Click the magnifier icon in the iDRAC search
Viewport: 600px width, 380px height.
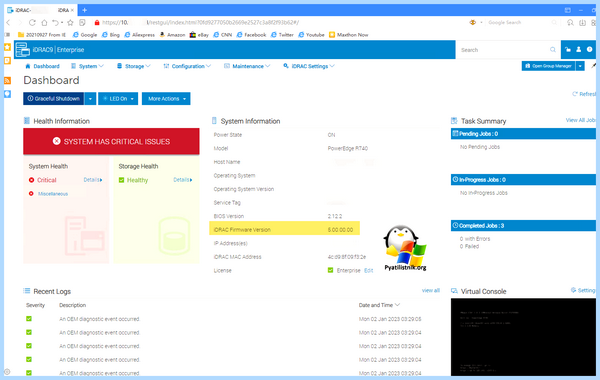553,50
